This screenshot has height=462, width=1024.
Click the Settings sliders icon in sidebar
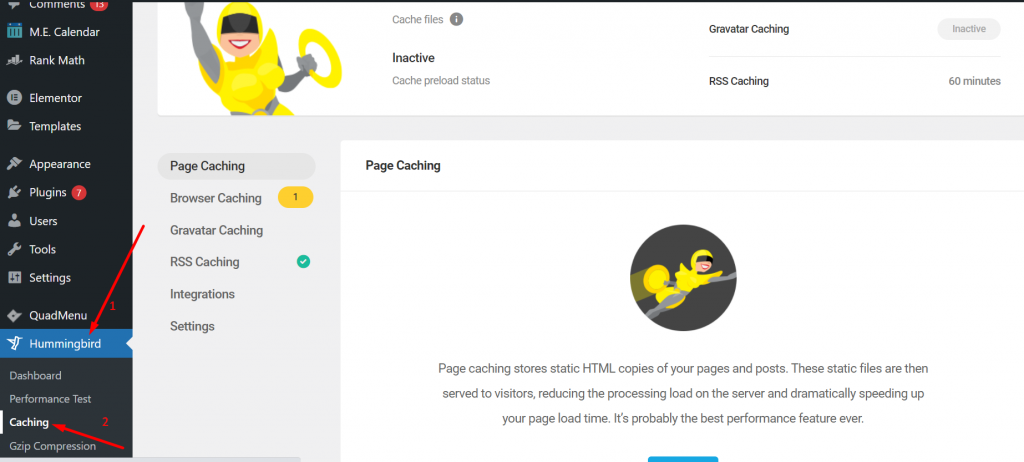coord(14,278)
